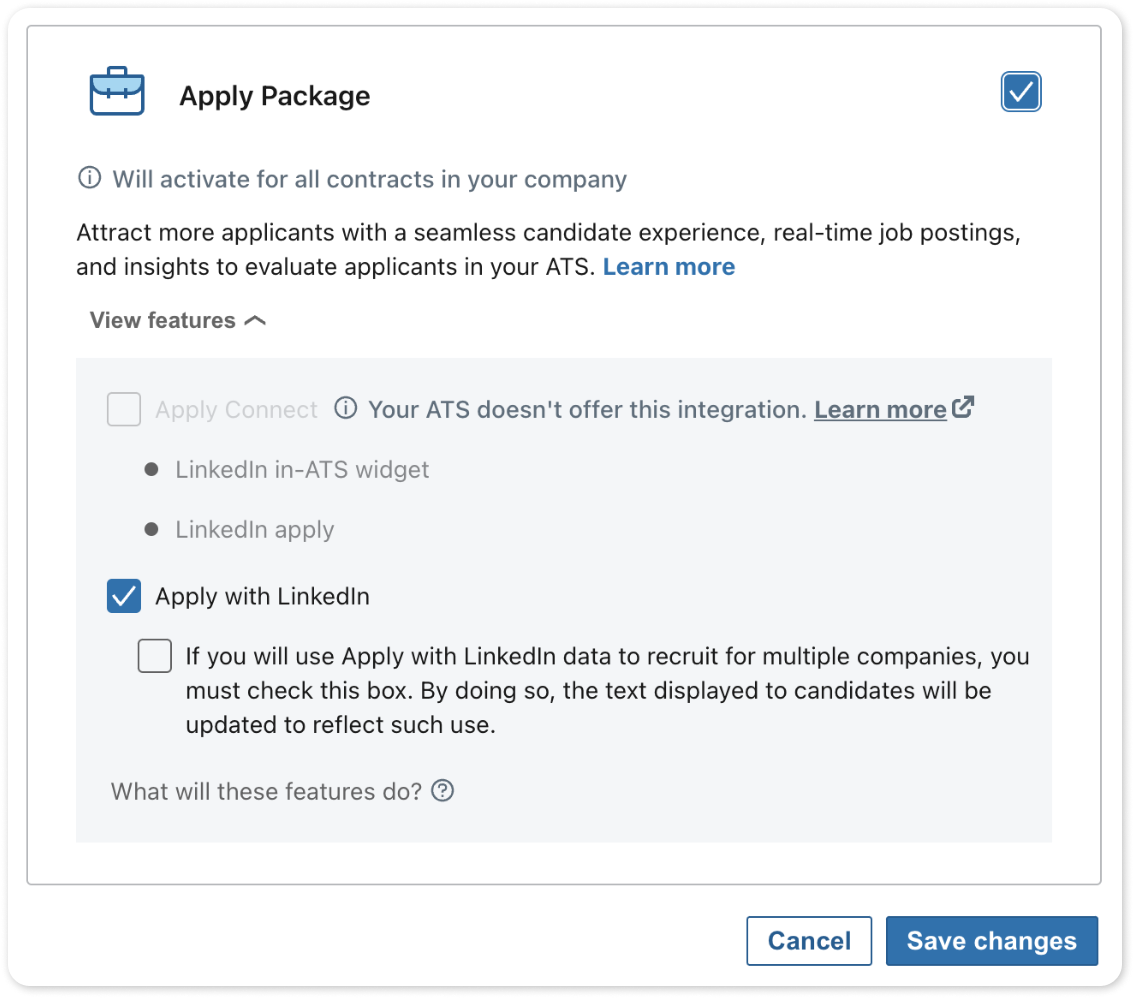Click the question mark help icon

(443, 790)
